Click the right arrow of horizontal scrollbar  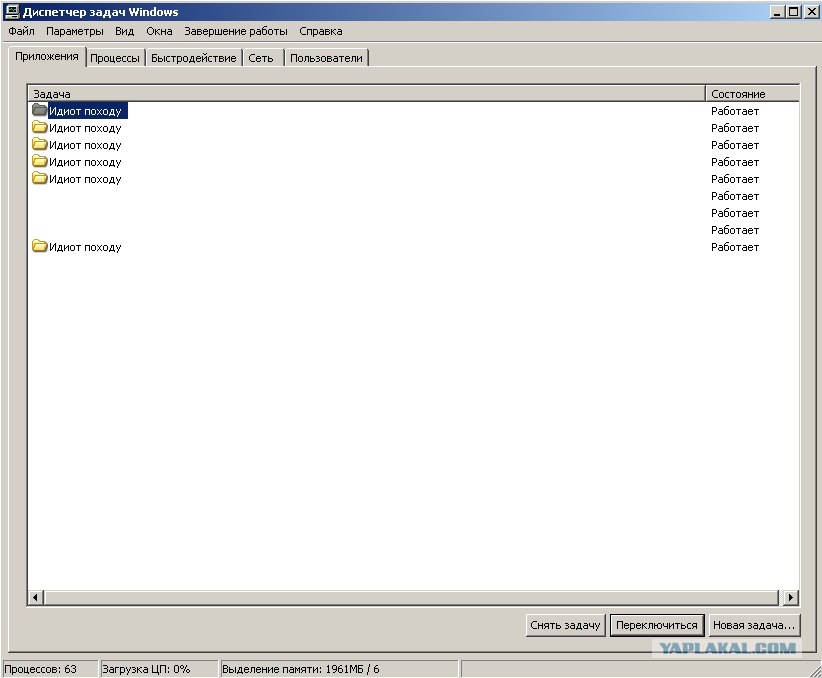click(790, 597)
